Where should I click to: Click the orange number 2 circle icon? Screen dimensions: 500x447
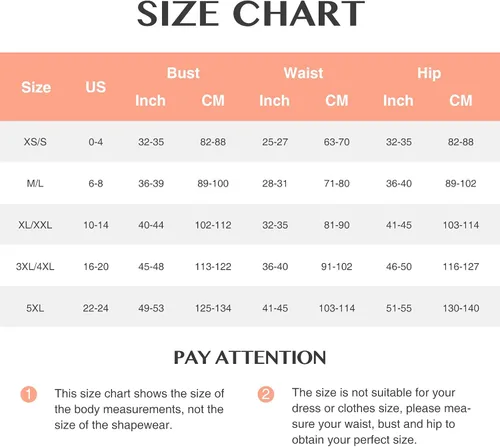[266, 394]
